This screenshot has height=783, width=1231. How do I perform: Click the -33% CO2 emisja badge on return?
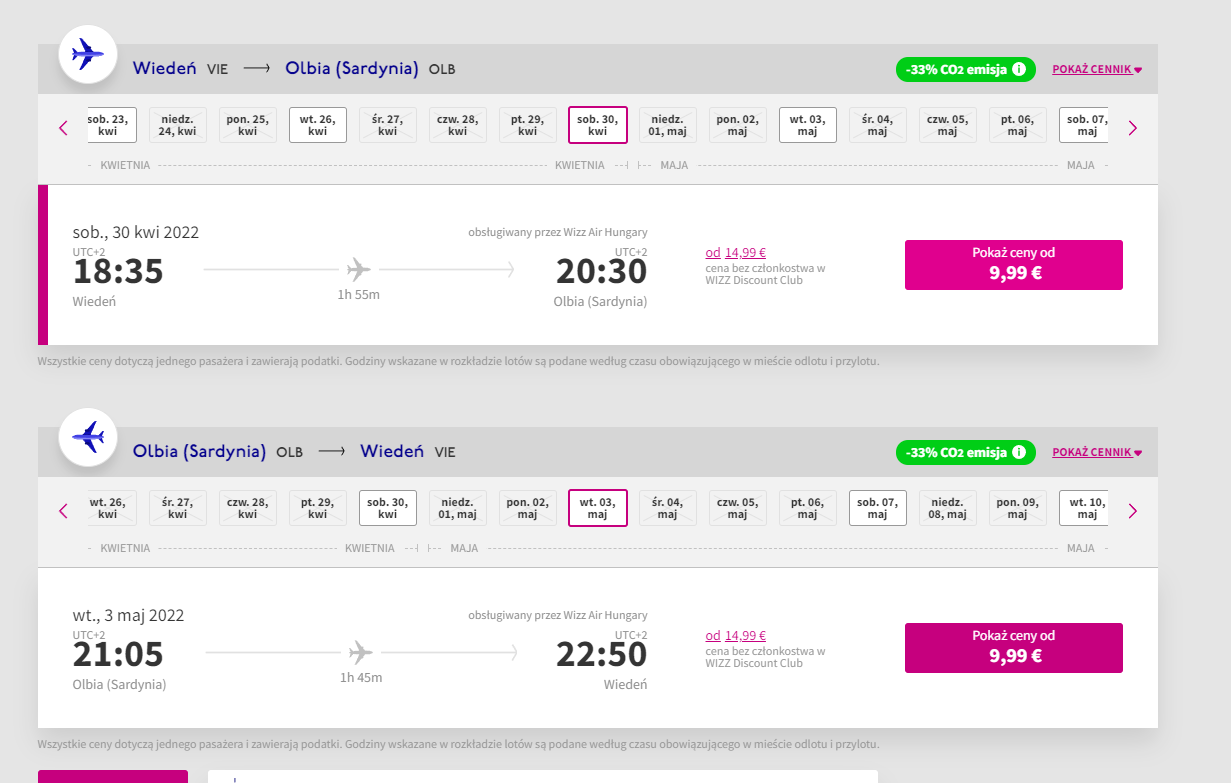(x=965, y=452)
